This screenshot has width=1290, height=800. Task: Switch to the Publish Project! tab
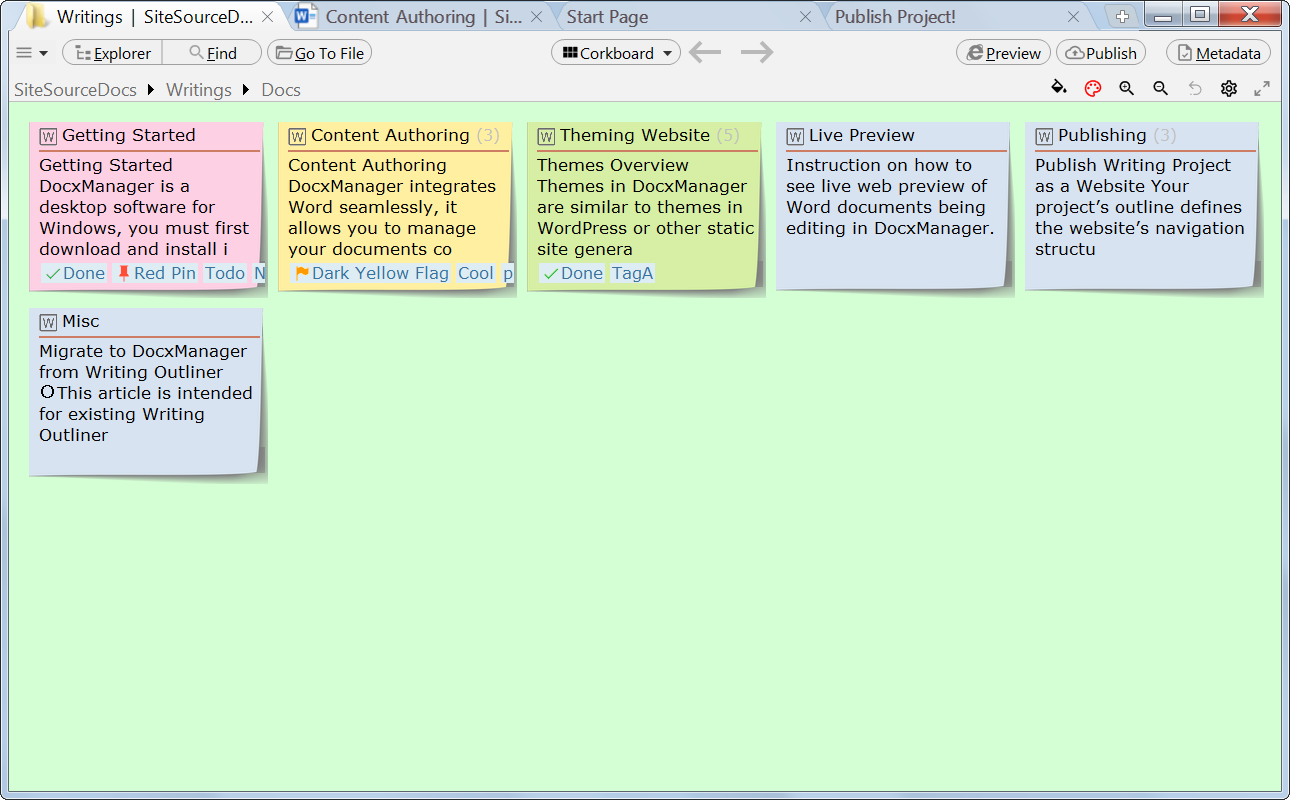point(895,17)
